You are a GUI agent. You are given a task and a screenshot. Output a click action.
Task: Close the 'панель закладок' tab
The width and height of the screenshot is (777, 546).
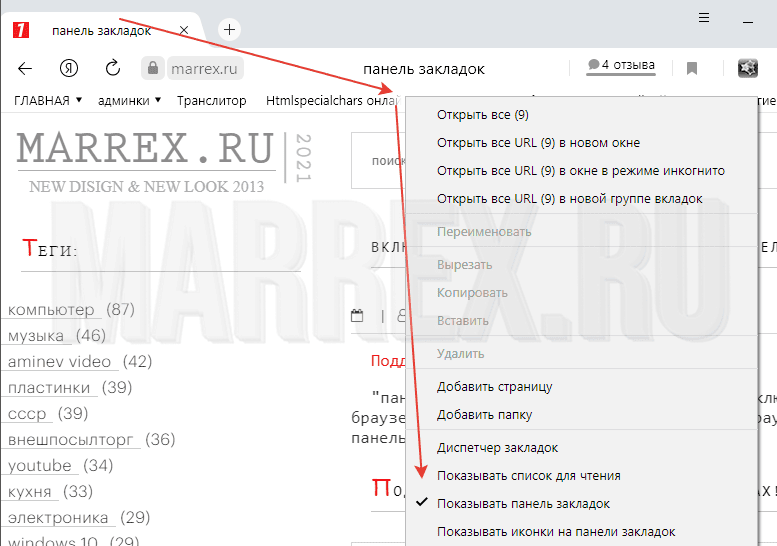pos(184,31)
